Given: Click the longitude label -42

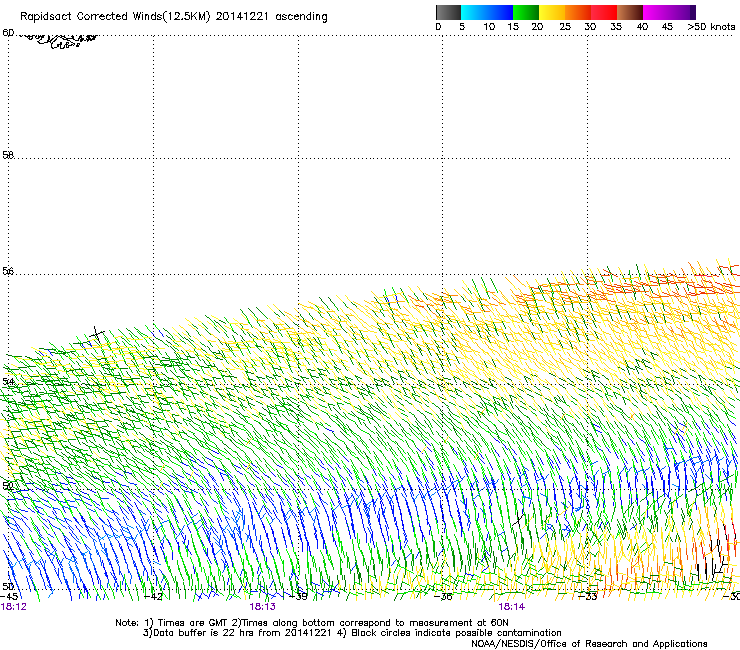Looking at the screenshot, I should pos(153,596).
